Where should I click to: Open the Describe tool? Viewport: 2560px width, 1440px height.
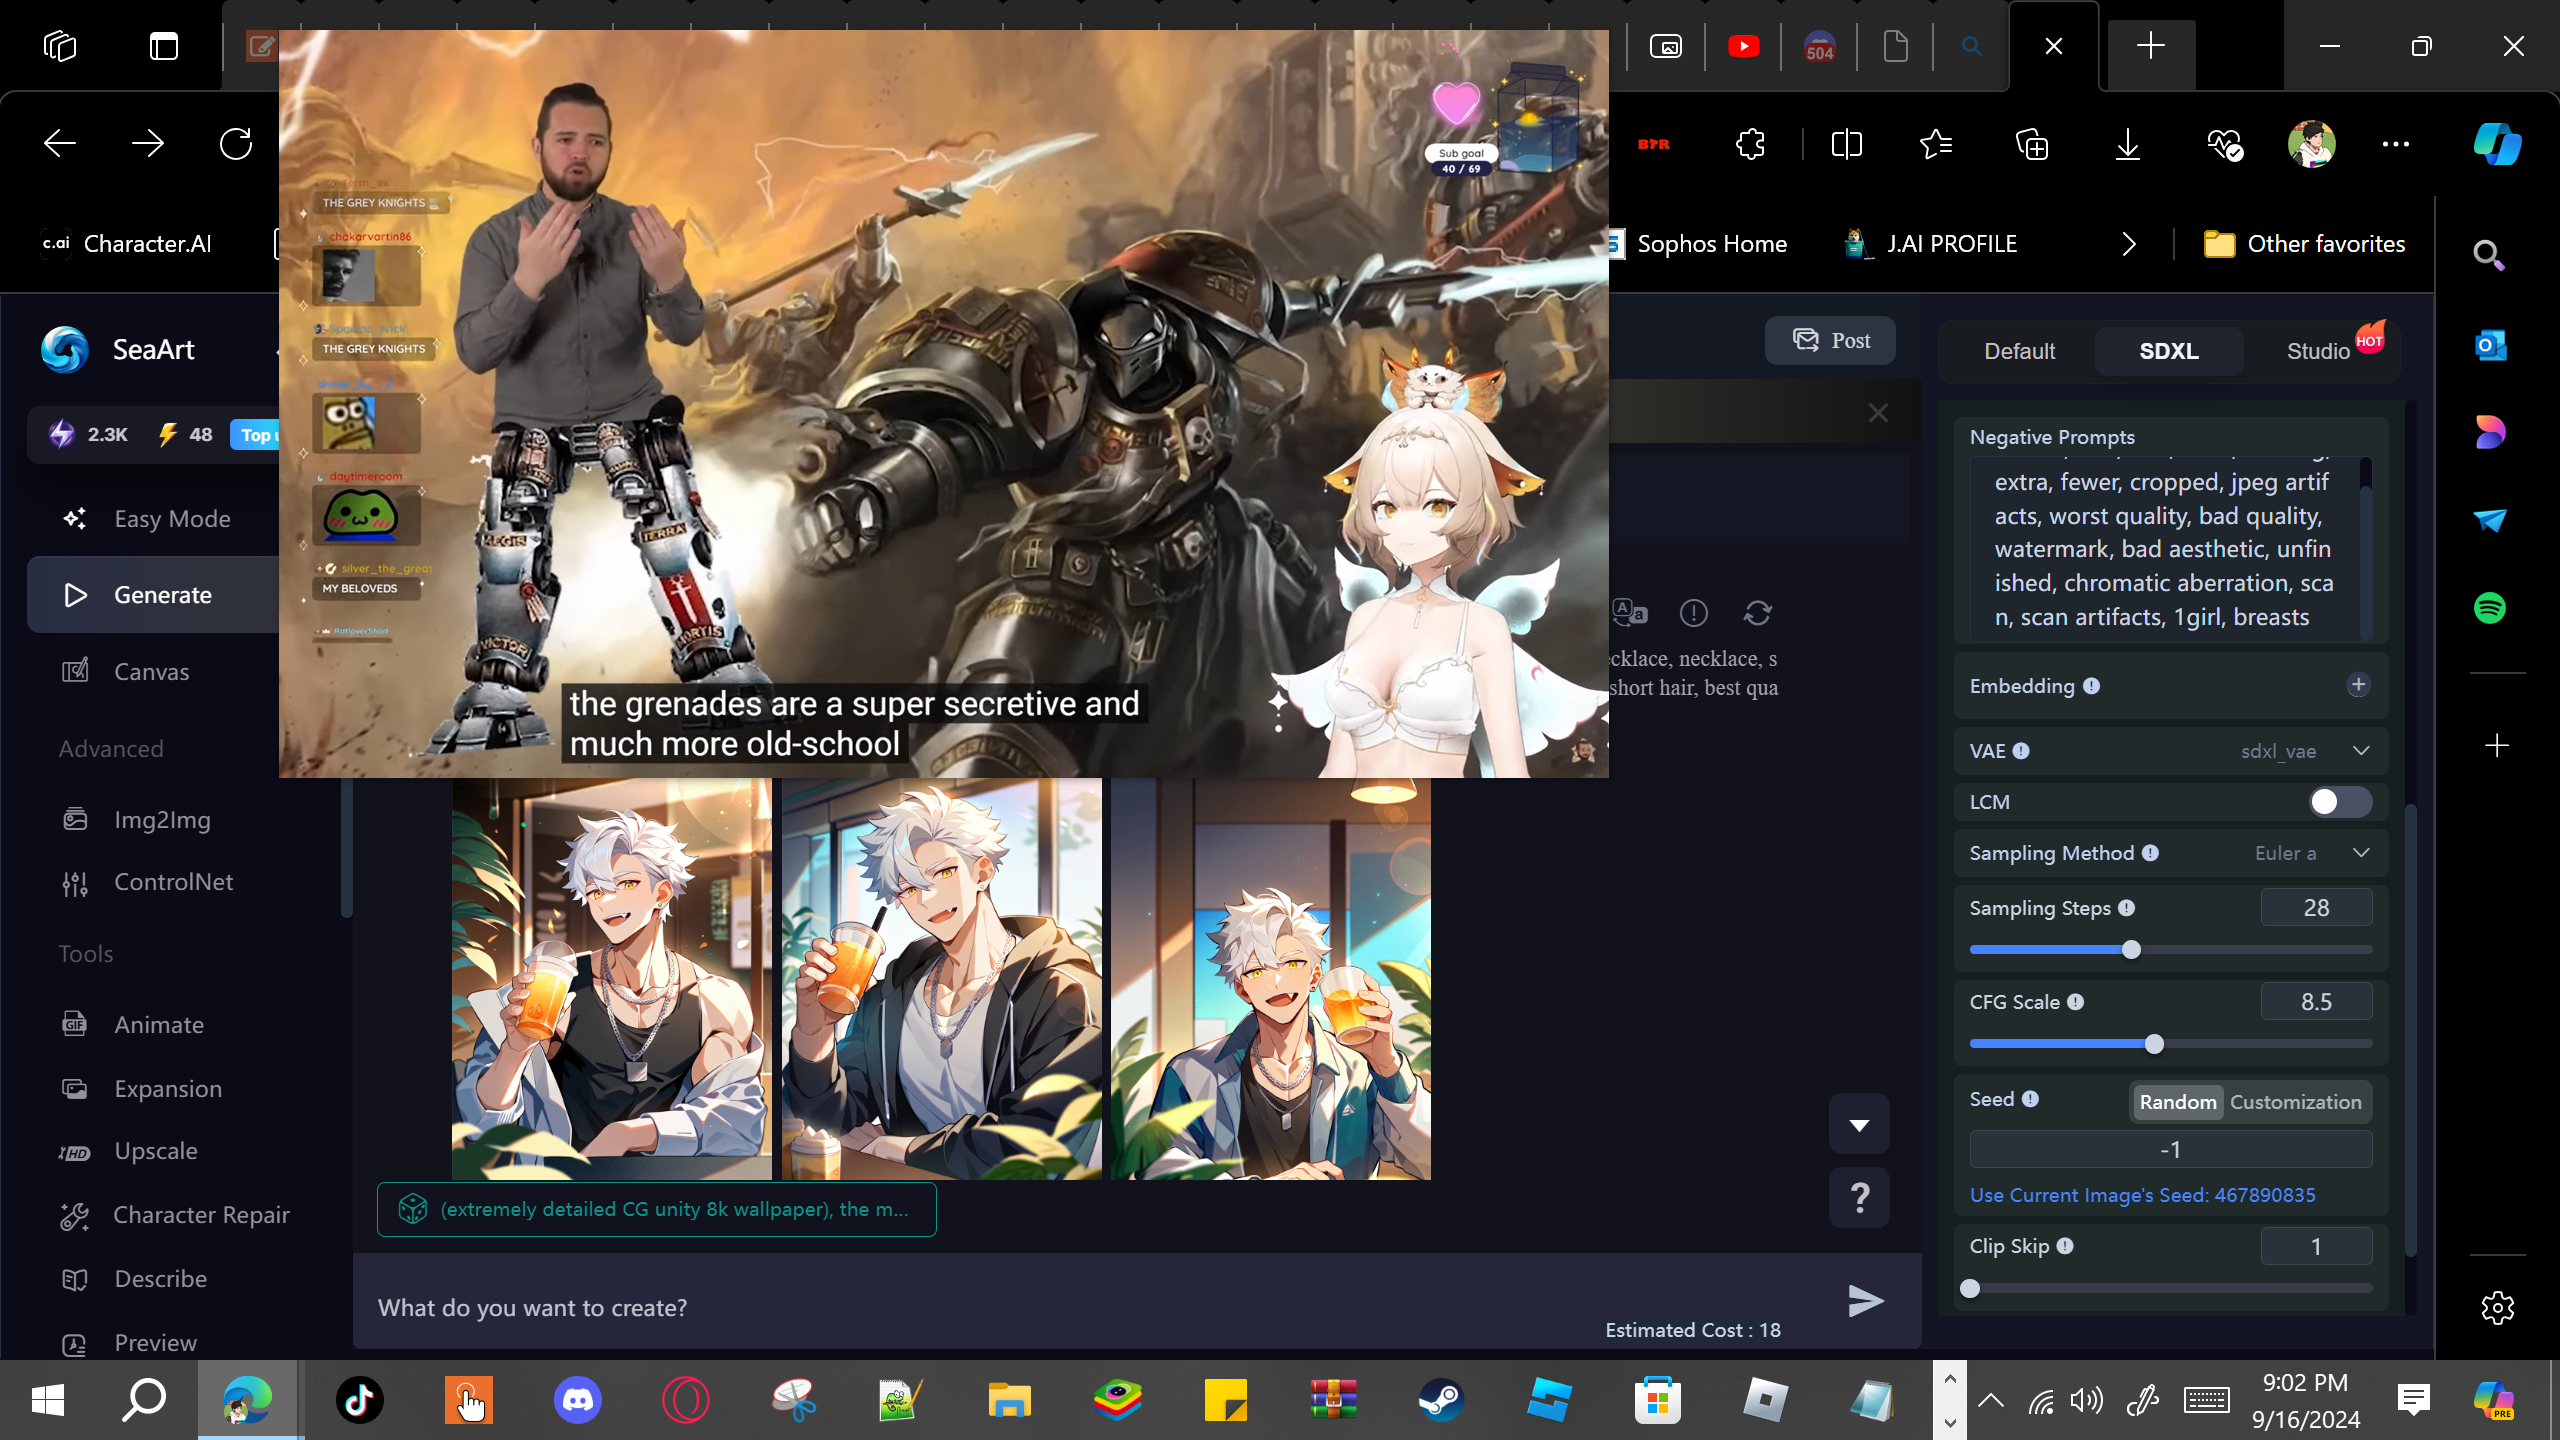(160, 1279)
